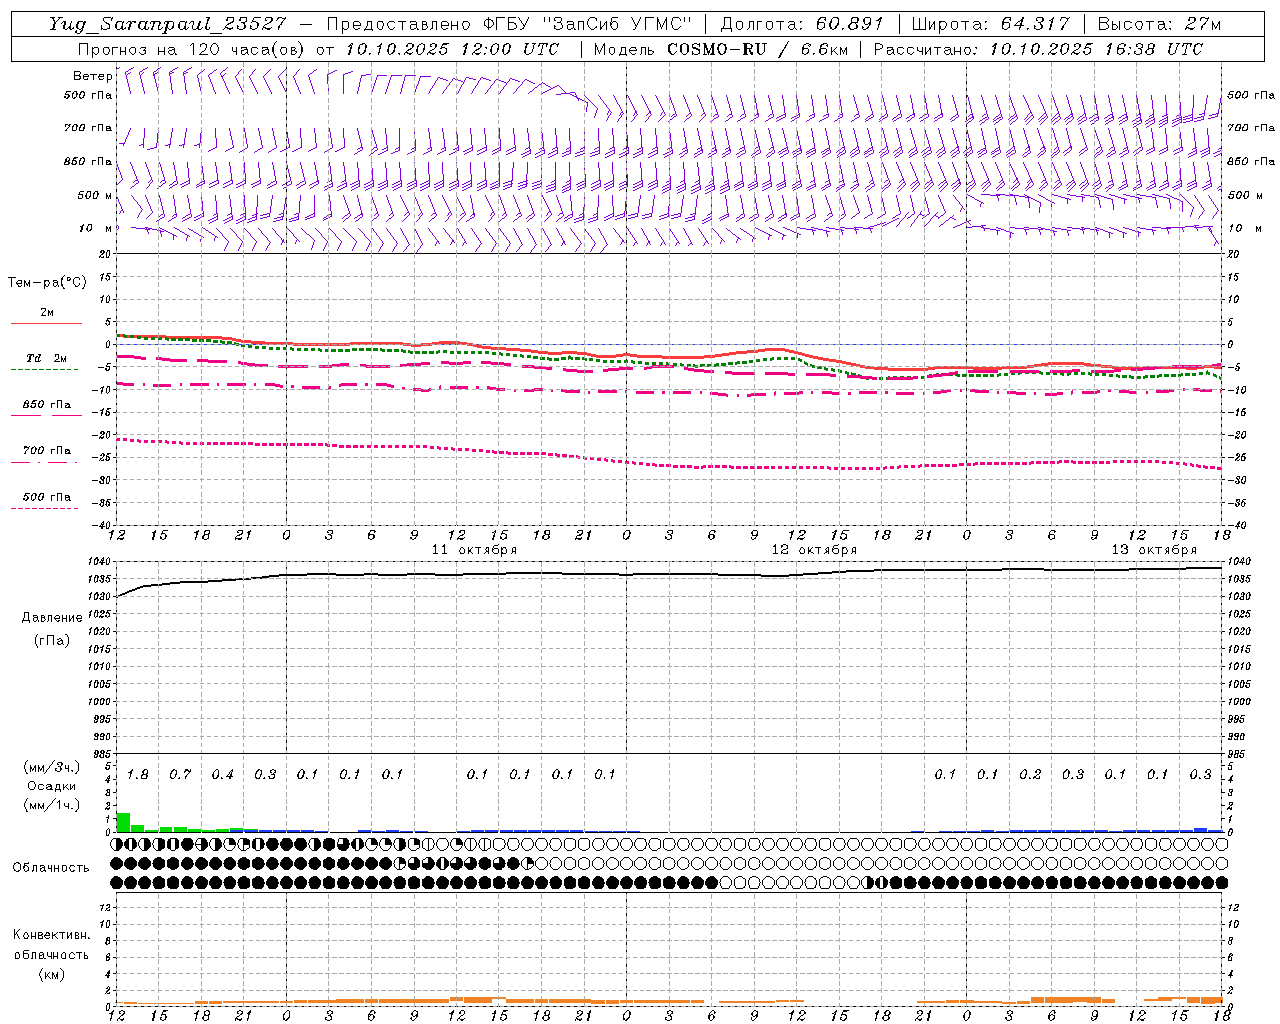Click the station title Yug_Saranpaul_23527
This screenshot has width=1280, height=1024.
coord(167,24)
